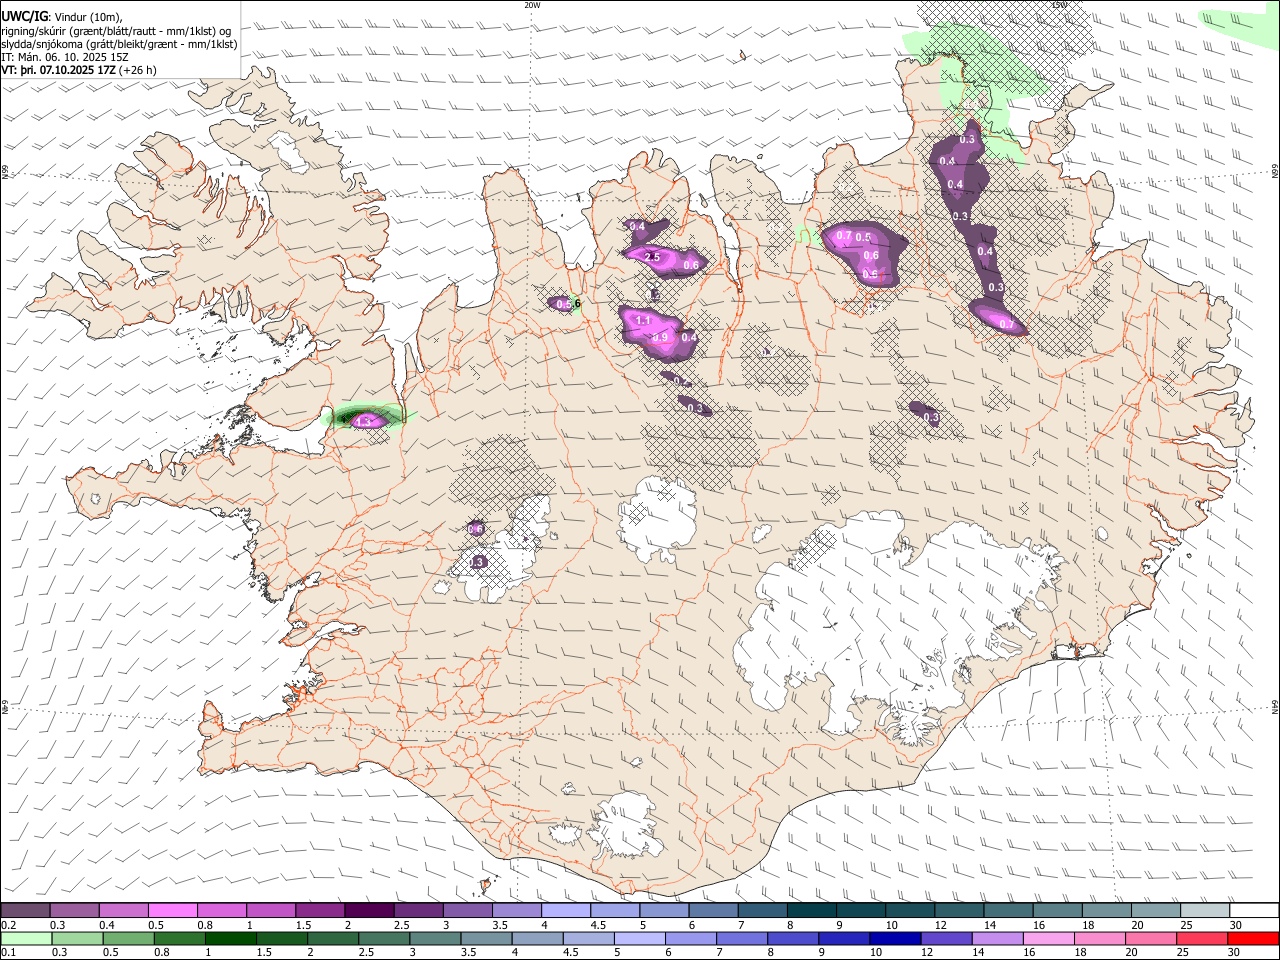This screenshot has width=1280, height=960.
Task: Select the lavender top-row swatch labeled 4
Action: (566, 910)
